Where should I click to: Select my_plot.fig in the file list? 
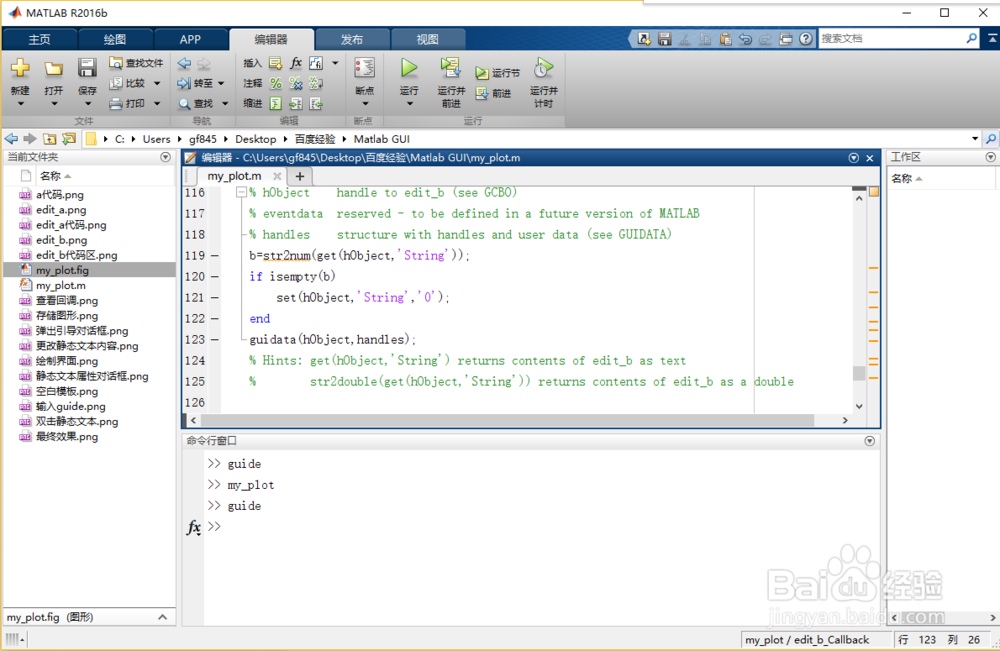tap(90, 270)
